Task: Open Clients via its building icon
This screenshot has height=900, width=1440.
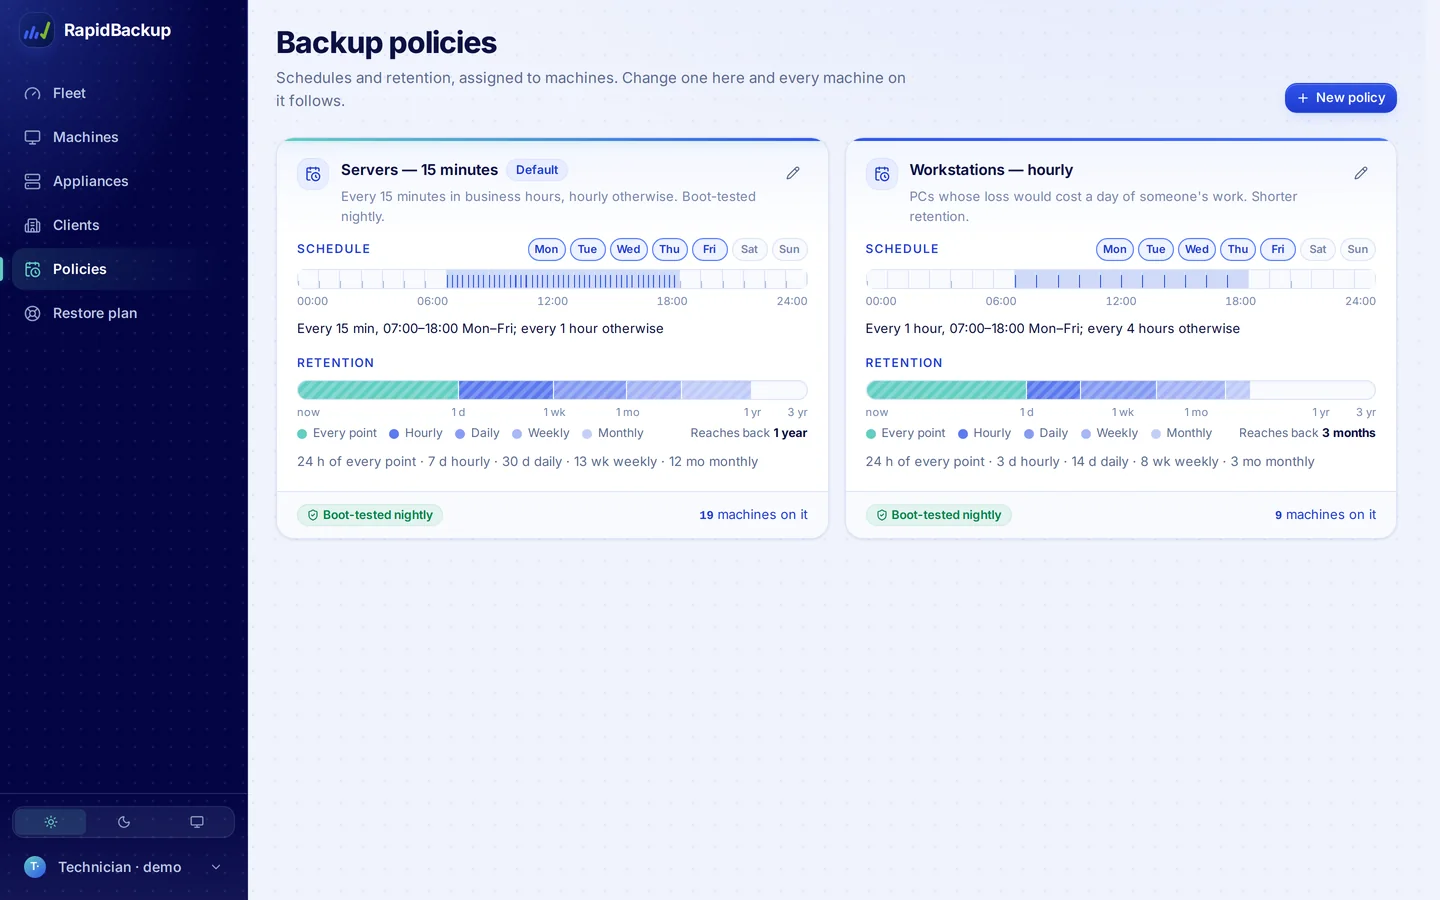Action: pos(33,225)
